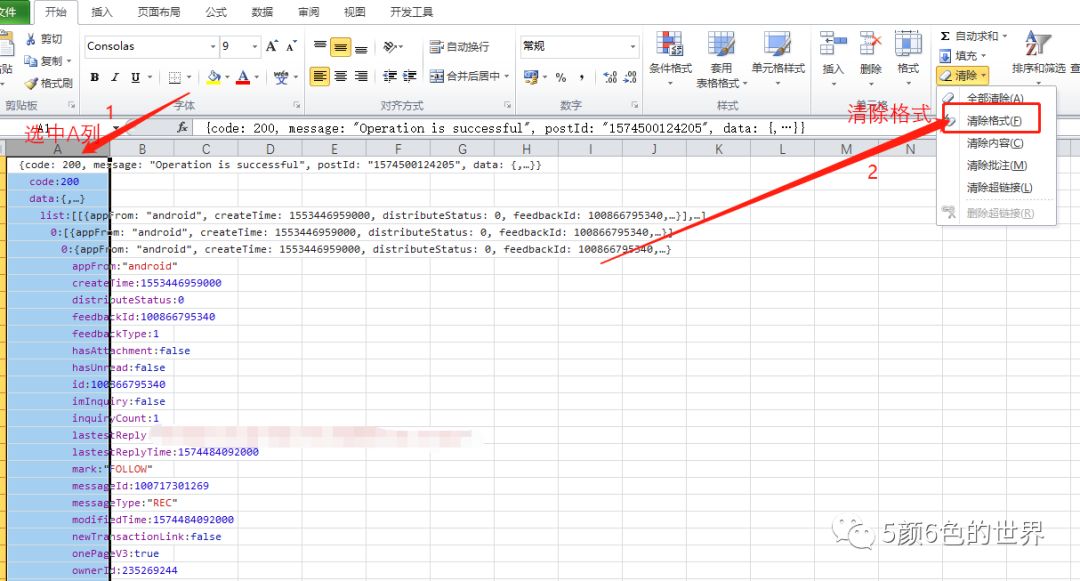Image resolution: width=1080 pixels, height=581 pixels.
Task: Toggle Underline formatting
Action: [x=135, y=77]
